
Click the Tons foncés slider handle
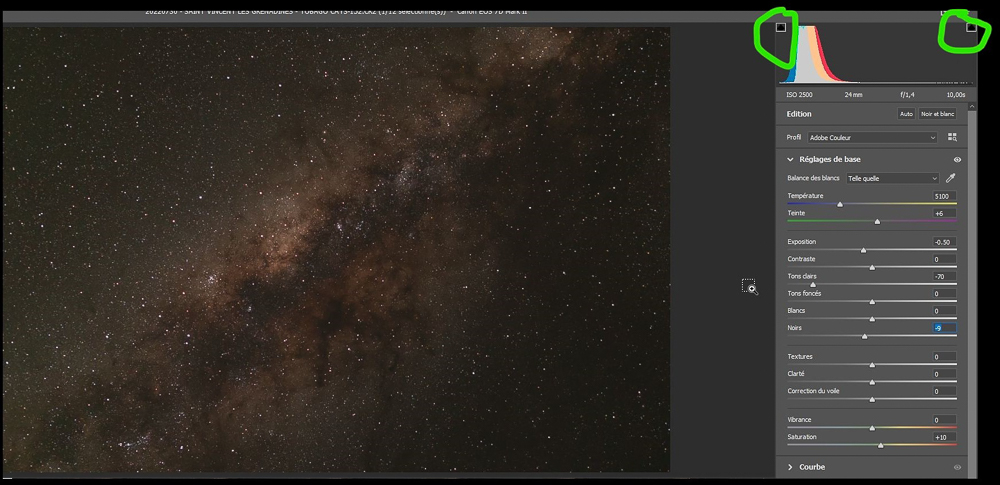coord(872,302)
